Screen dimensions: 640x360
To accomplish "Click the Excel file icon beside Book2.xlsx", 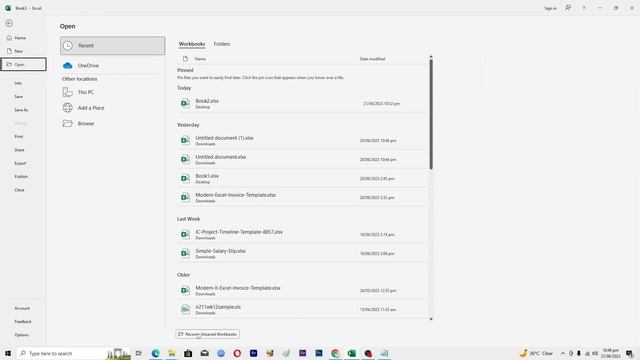I will [185, 104].
